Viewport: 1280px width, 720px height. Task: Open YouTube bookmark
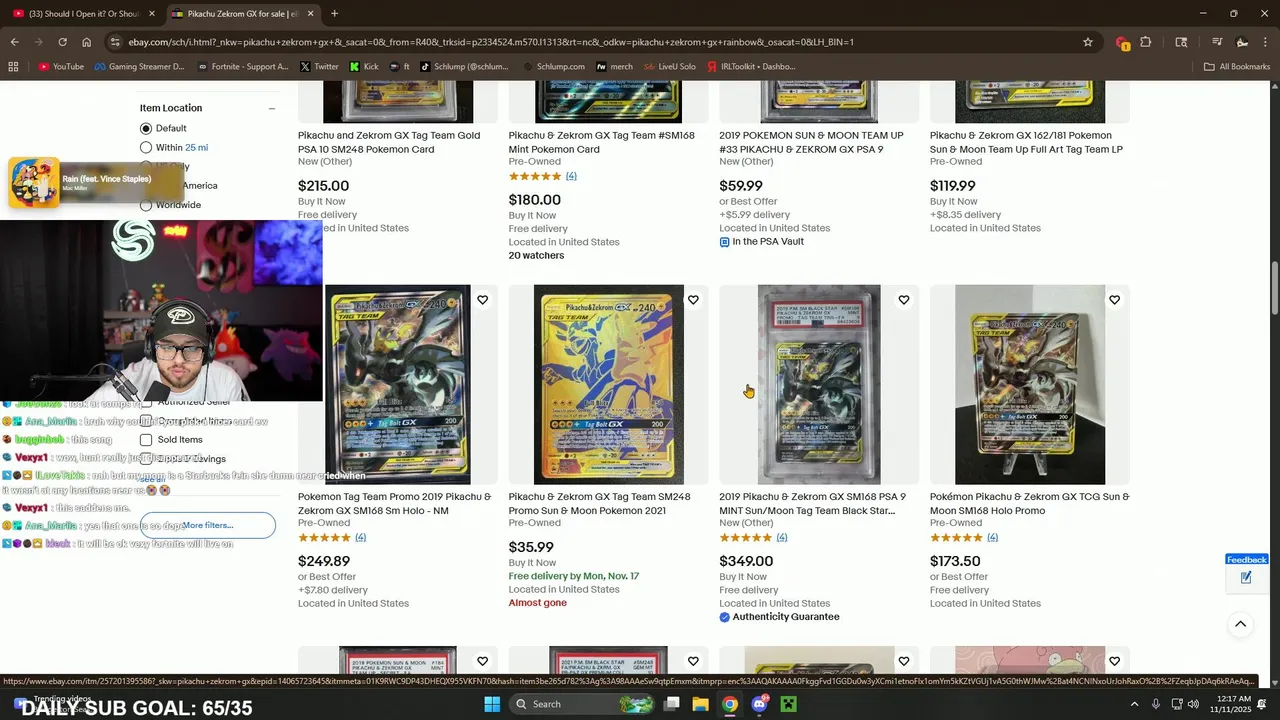click(61, 67)
